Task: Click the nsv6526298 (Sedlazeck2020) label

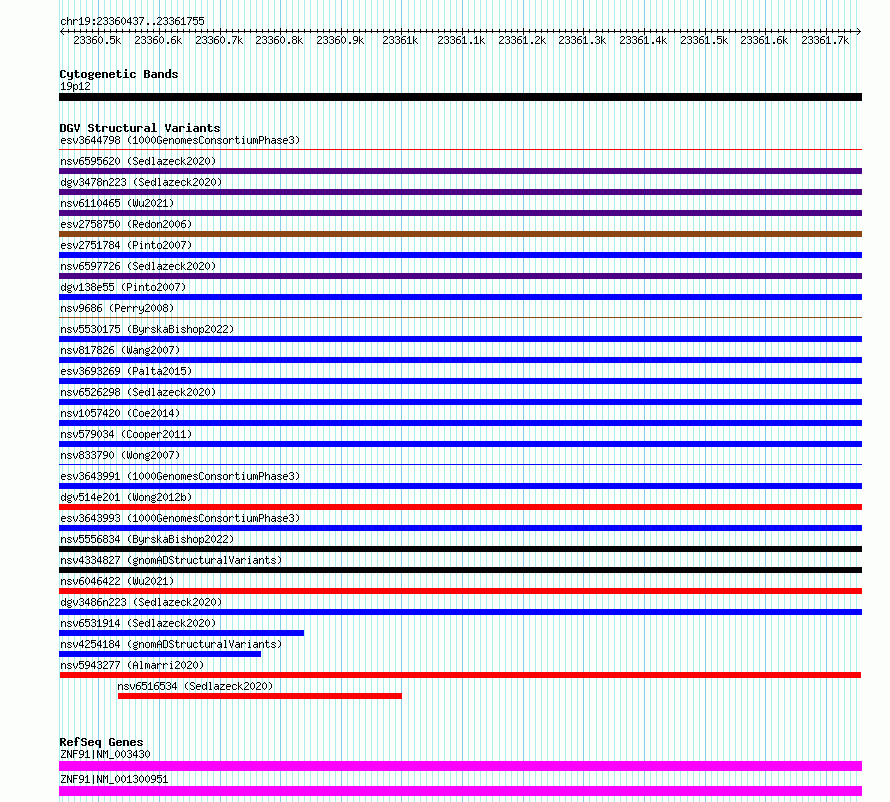Action: pos(138,392)
